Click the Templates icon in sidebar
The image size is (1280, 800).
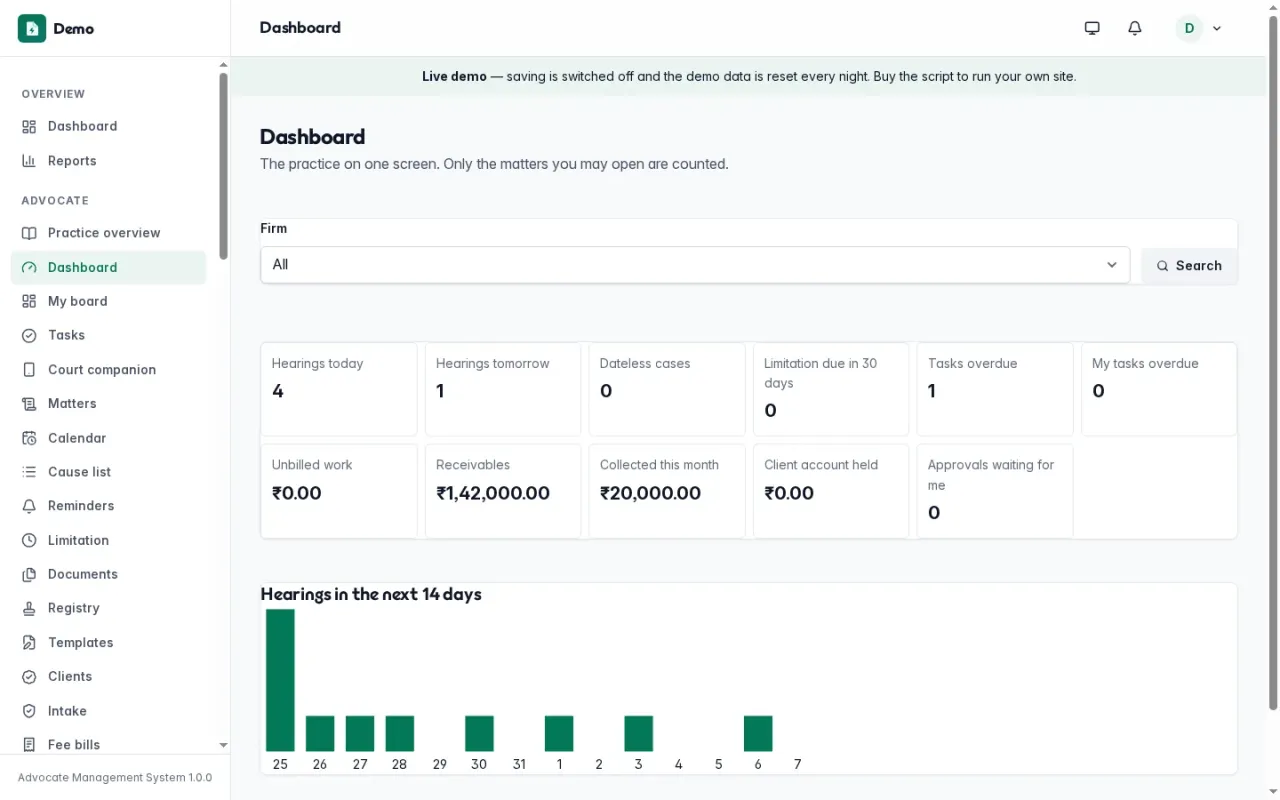29,643
